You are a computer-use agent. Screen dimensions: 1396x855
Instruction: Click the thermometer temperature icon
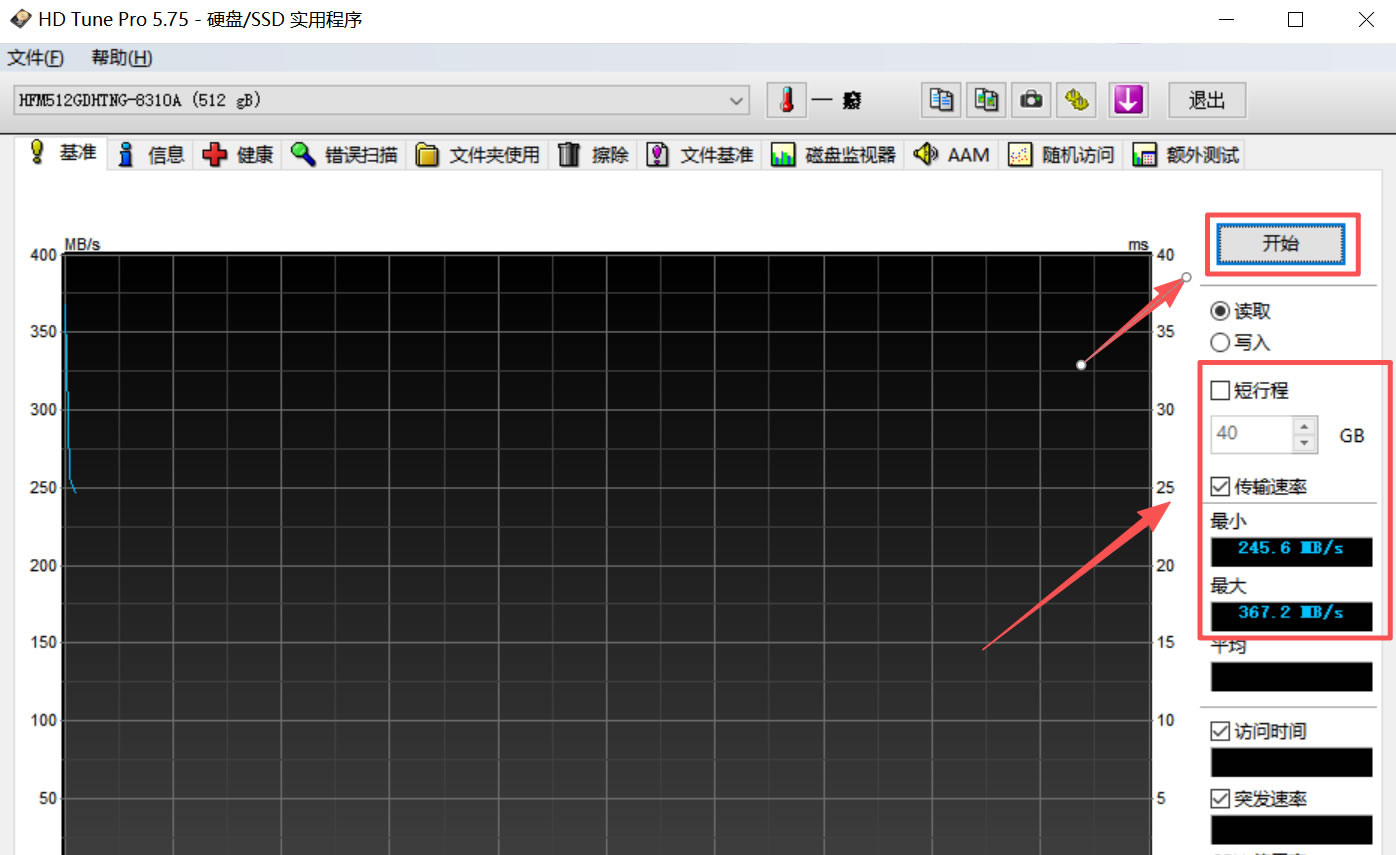pos(787,100)
